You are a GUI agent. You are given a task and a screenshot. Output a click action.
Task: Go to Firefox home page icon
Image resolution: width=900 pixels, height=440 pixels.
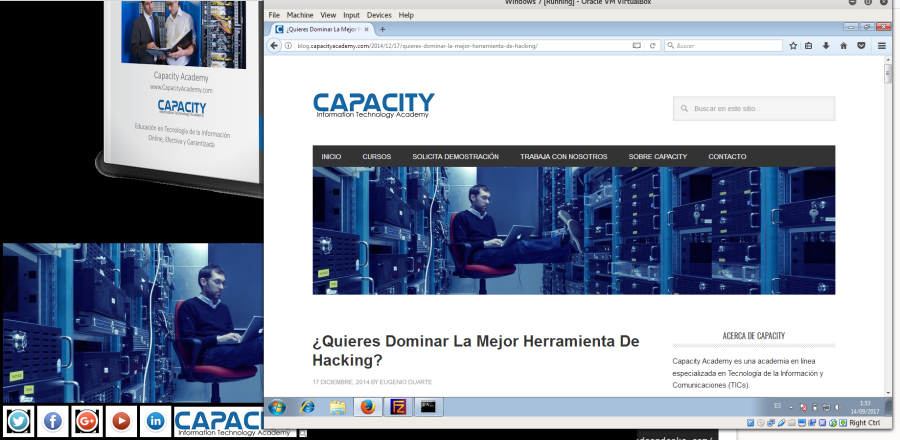coord(843,46)
